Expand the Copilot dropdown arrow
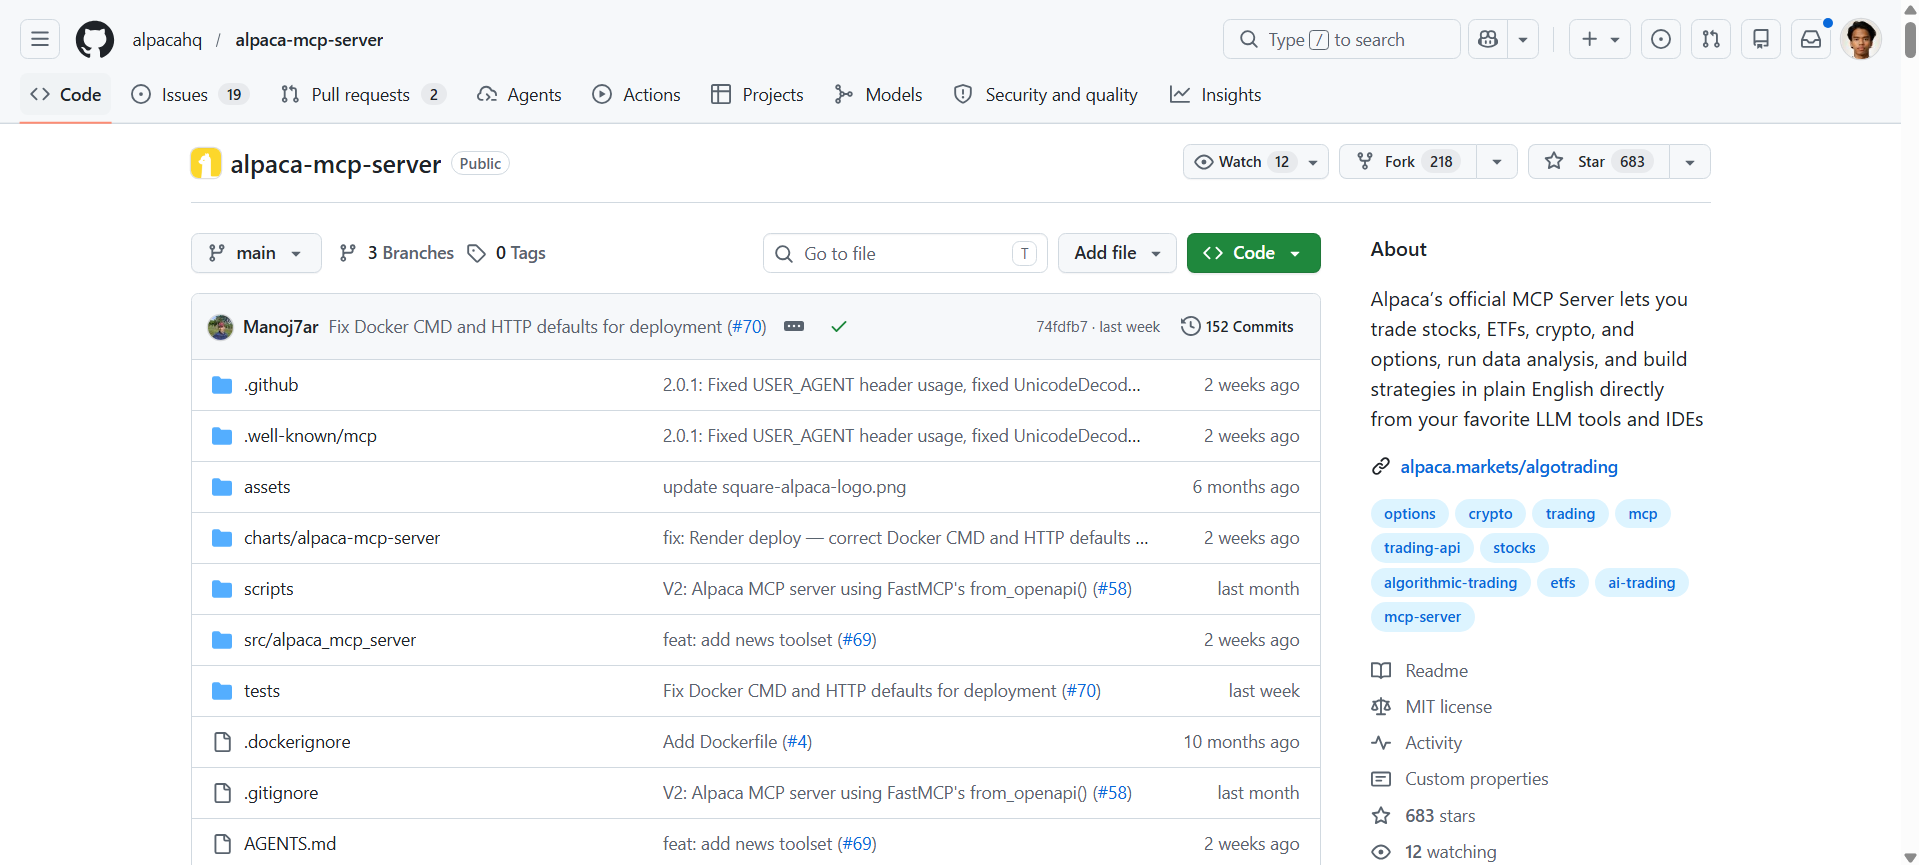 (1523, 39)
